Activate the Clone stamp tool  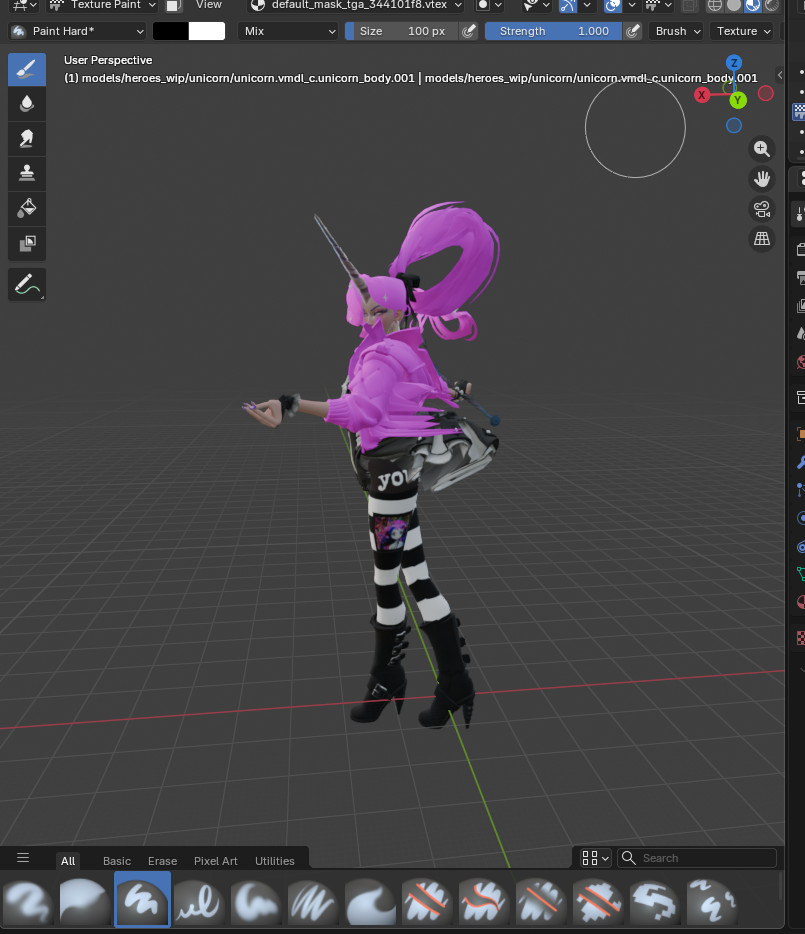[27, 173]
